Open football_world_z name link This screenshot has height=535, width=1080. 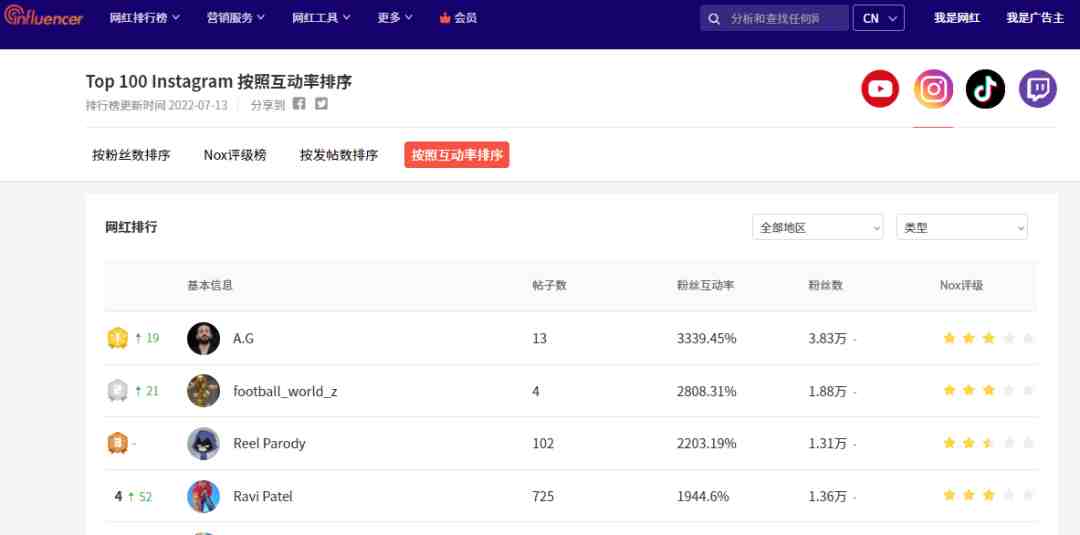285,392
